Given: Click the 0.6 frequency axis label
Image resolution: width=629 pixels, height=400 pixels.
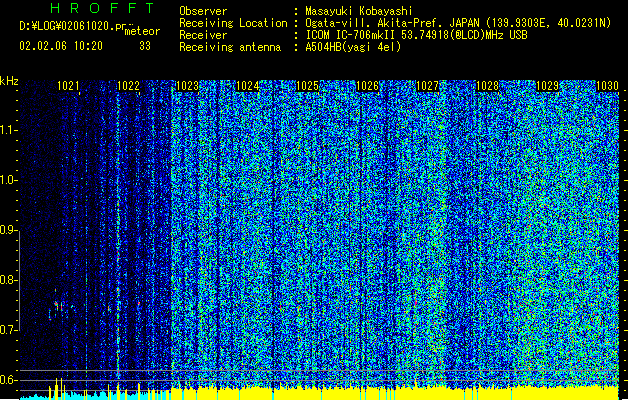Looking at the screenshot, I should (8, 380).
